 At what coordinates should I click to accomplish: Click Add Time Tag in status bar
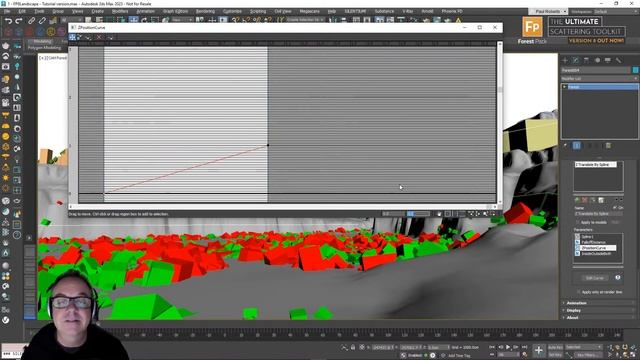click(x=459, y=356)
